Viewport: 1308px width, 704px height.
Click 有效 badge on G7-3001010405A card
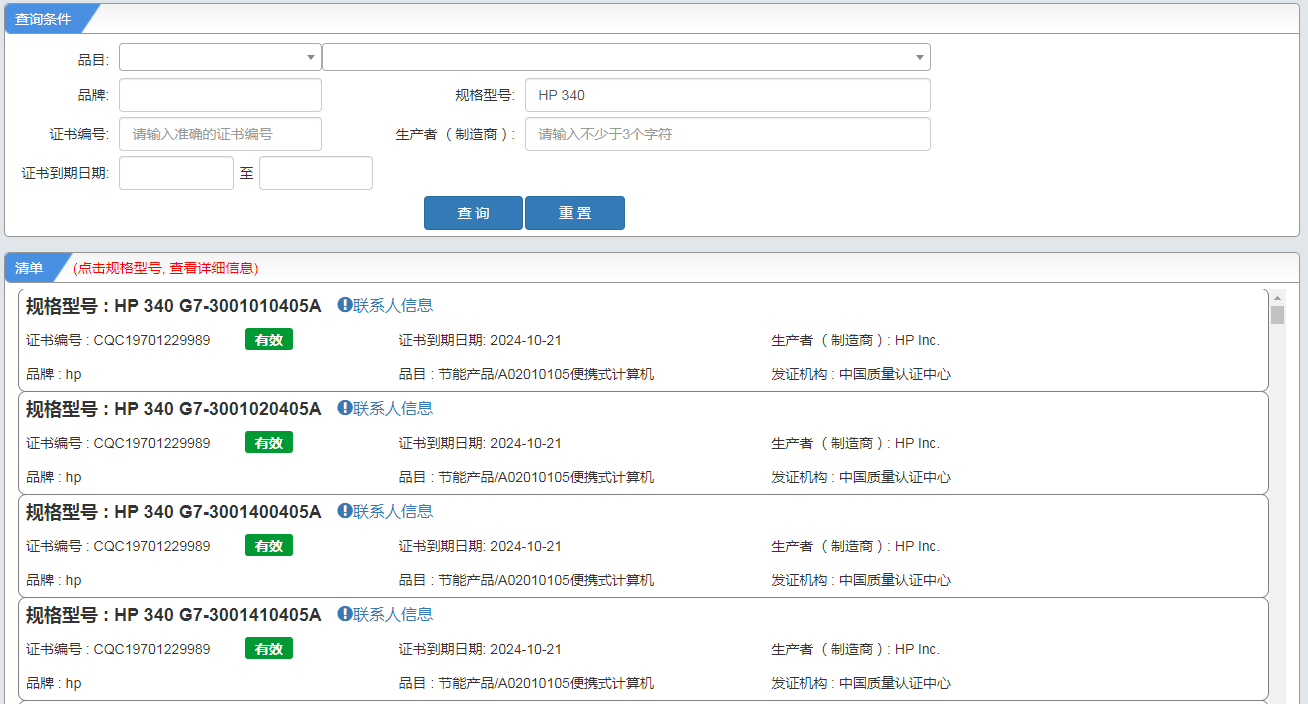pyautogui.click(x=269, y=340)
